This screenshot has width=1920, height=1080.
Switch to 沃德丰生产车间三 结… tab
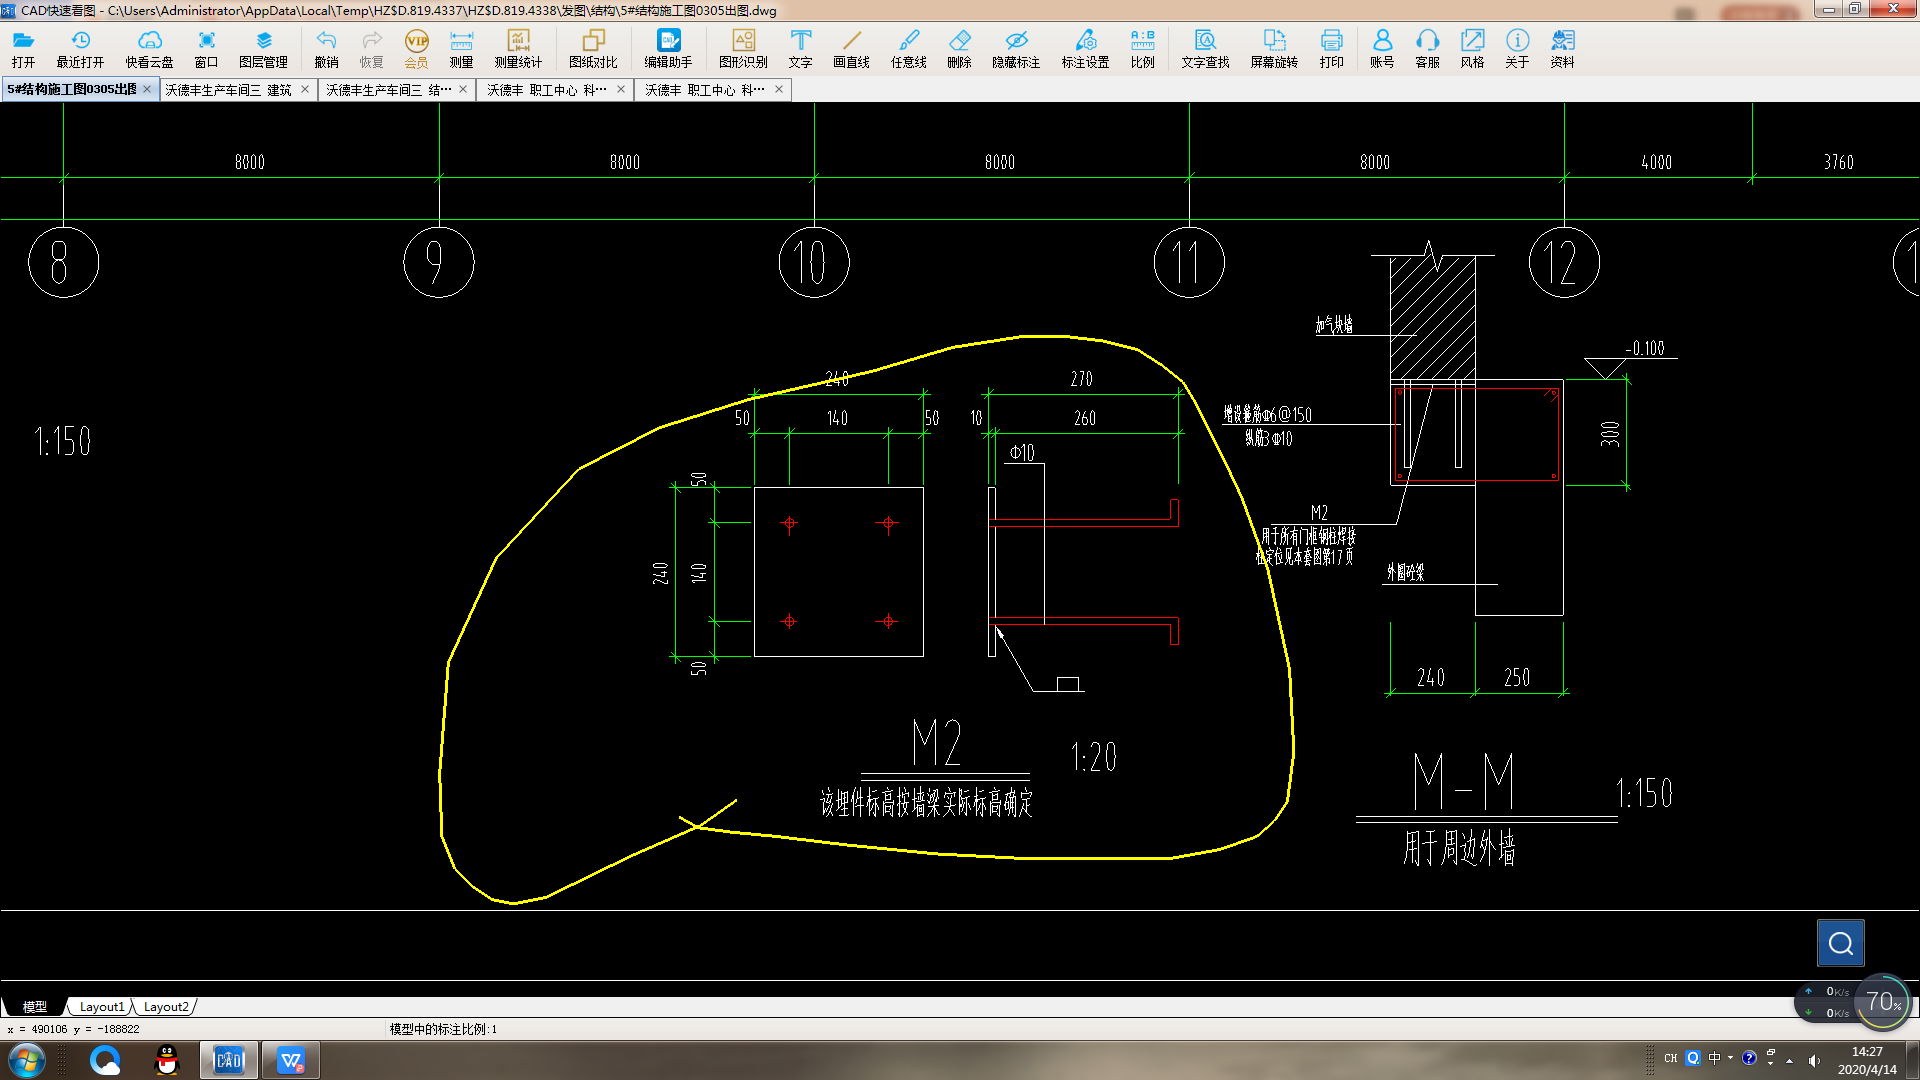pos(388,89)
